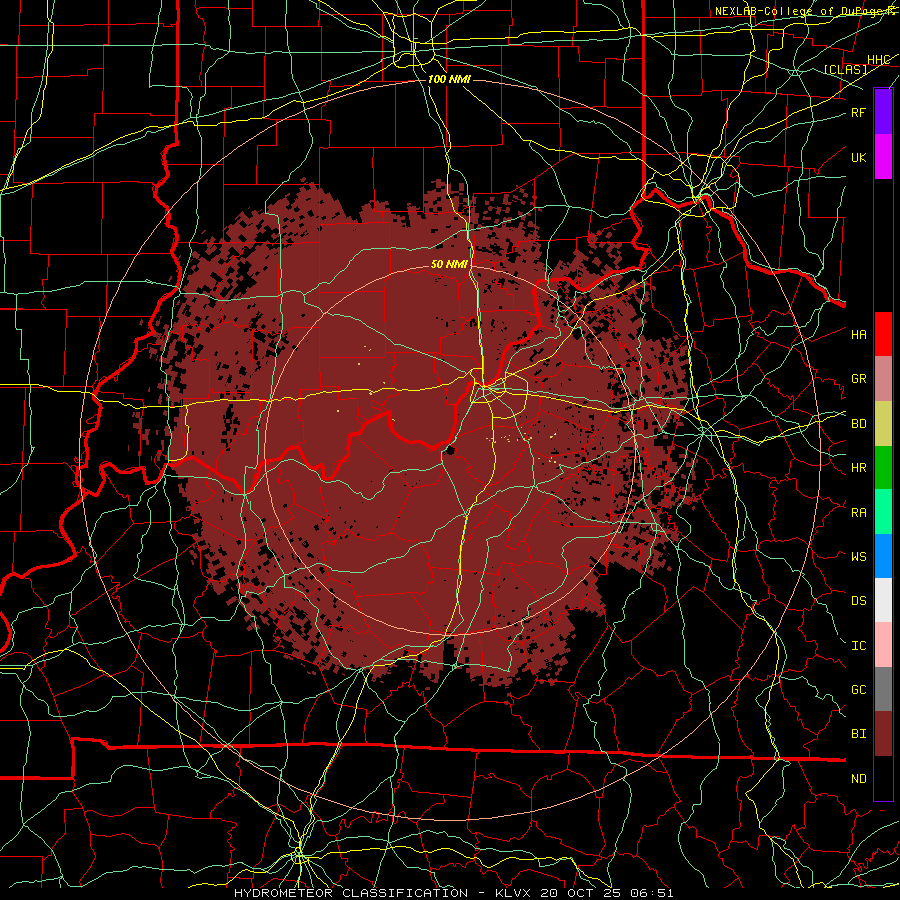Click the DS white legend swatch
Screen dimensions: 900x900
pyautogui.click(x=883, y=600)
